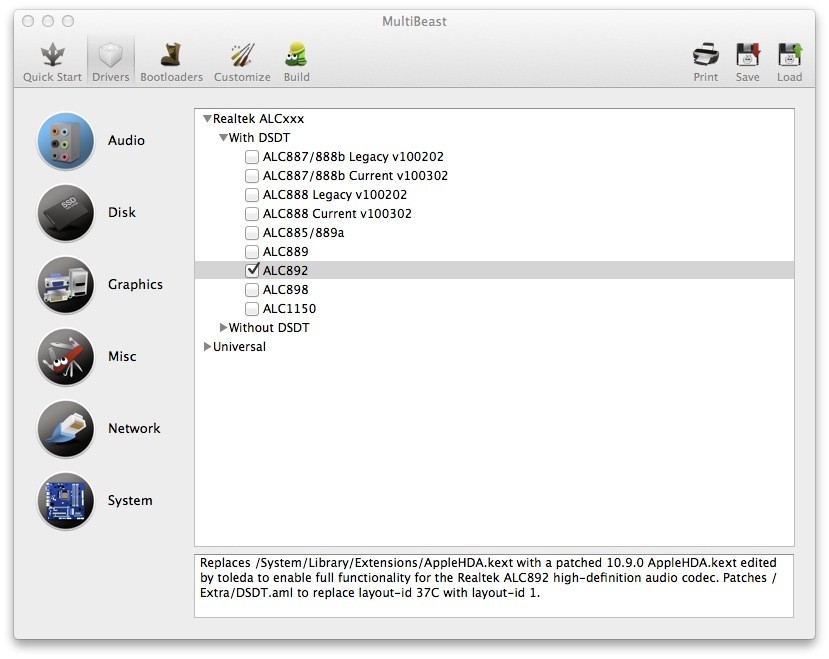Viewport: 829px width, 659px height.
Task: Go to the Build section
Action: coord(296,61)
